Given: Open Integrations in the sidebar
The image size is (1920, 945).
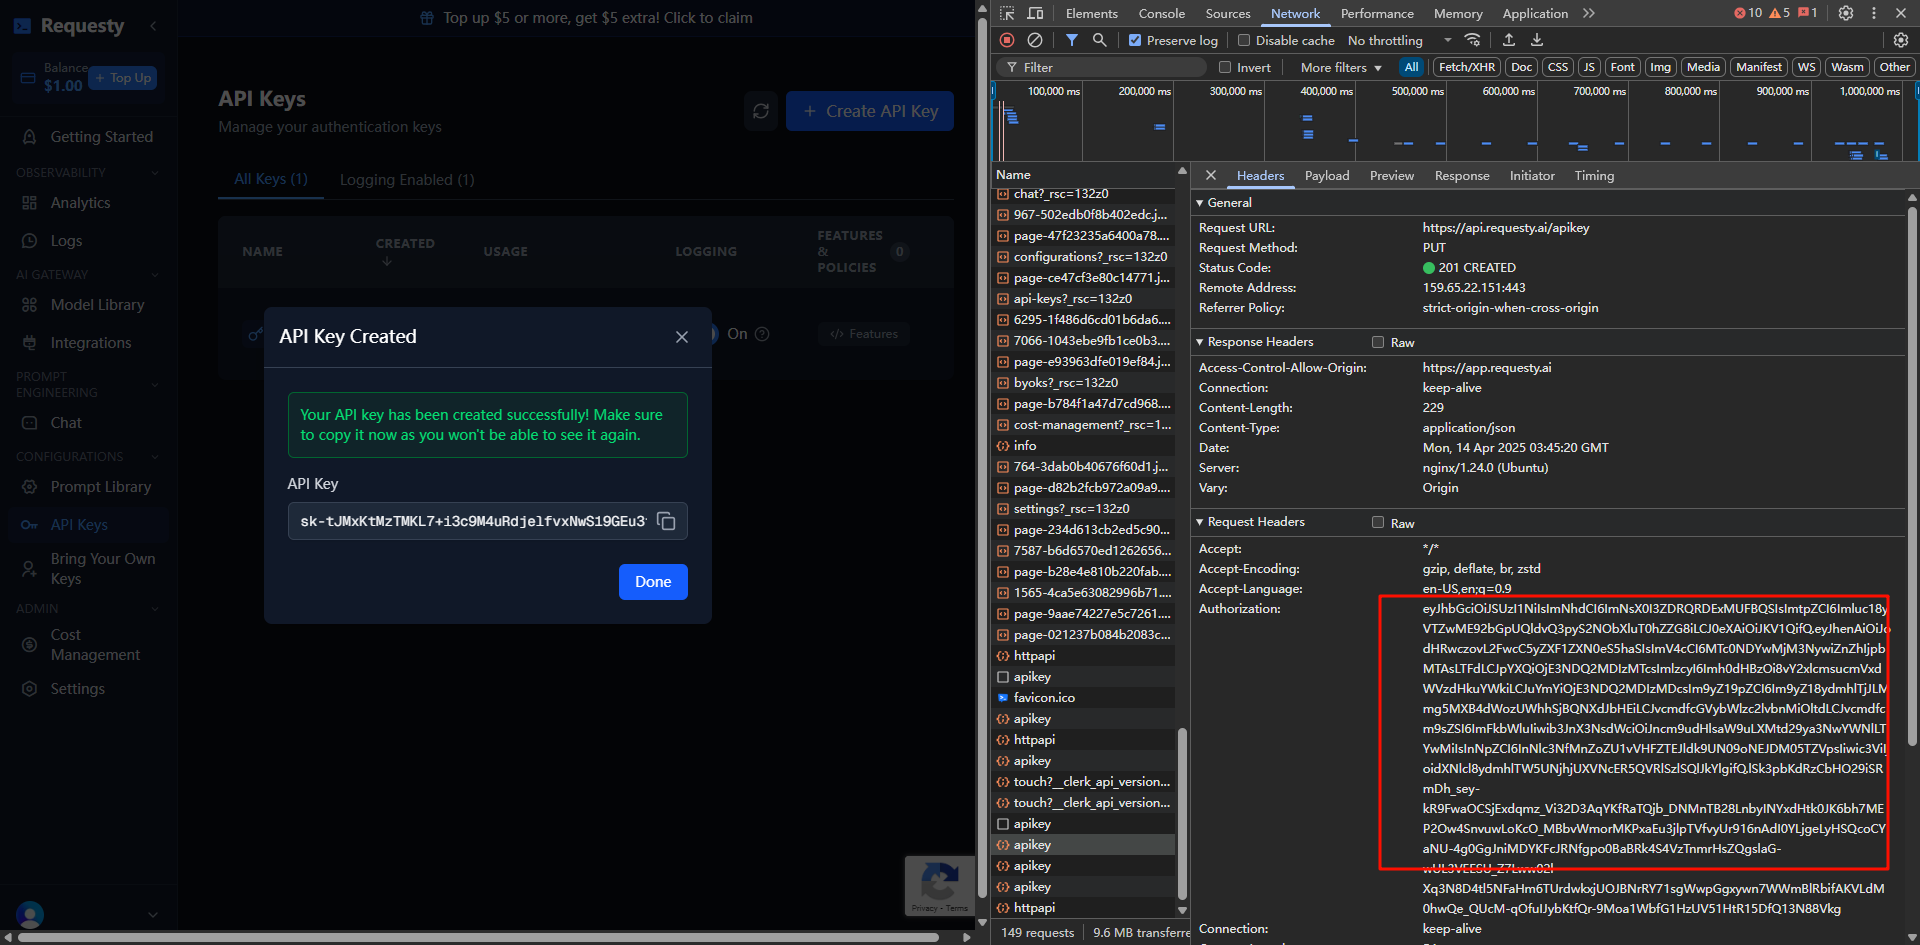Looking at the screenshot, I should 90,343.
